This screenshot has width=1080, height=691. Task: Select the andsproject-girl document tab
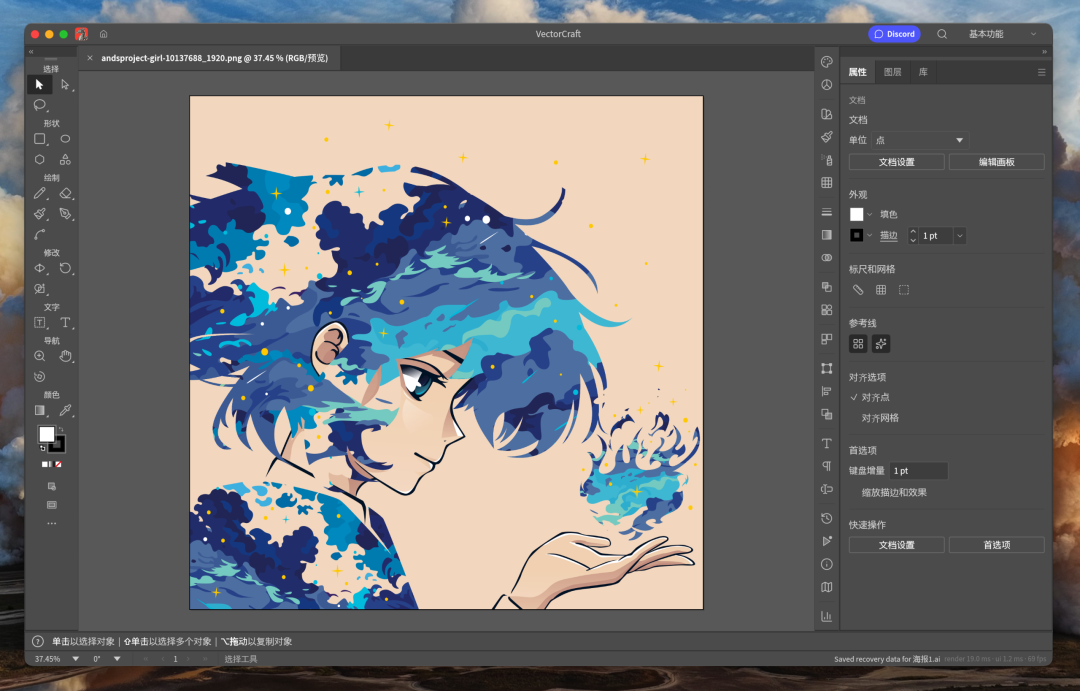pyautogui.click(x=214, y=58)
